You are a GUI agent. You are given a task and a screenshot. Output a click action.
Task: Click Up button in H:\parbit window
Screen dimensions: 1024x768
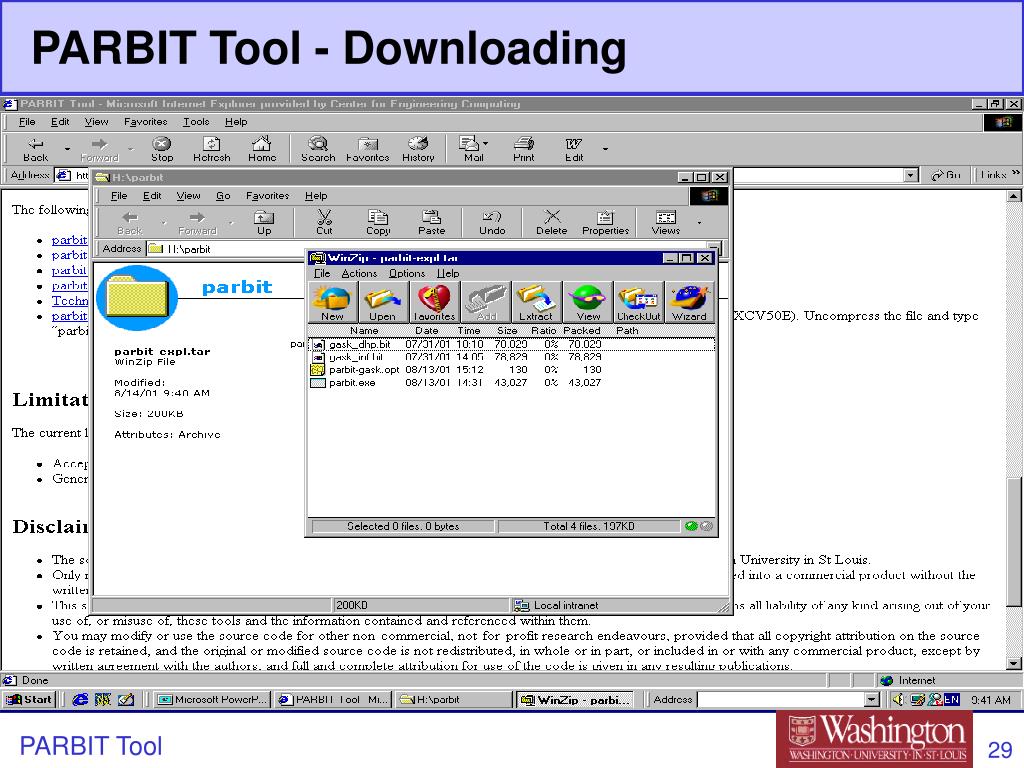[264, 222]
